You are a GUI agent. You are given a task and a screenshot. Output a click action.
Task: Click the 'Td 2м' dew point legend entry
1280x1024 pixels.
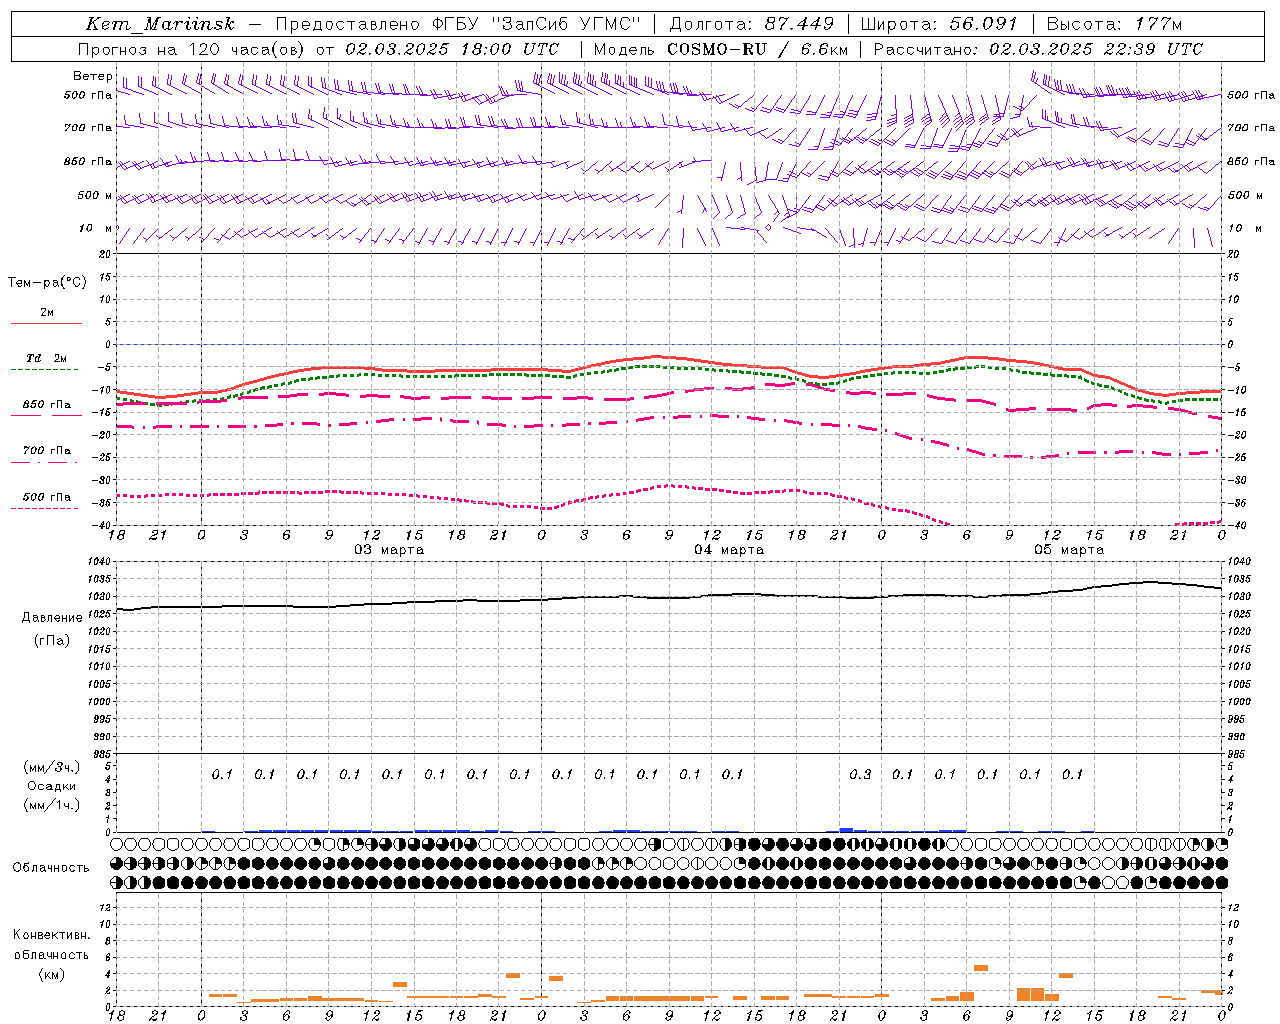click(x=46, y=358)
